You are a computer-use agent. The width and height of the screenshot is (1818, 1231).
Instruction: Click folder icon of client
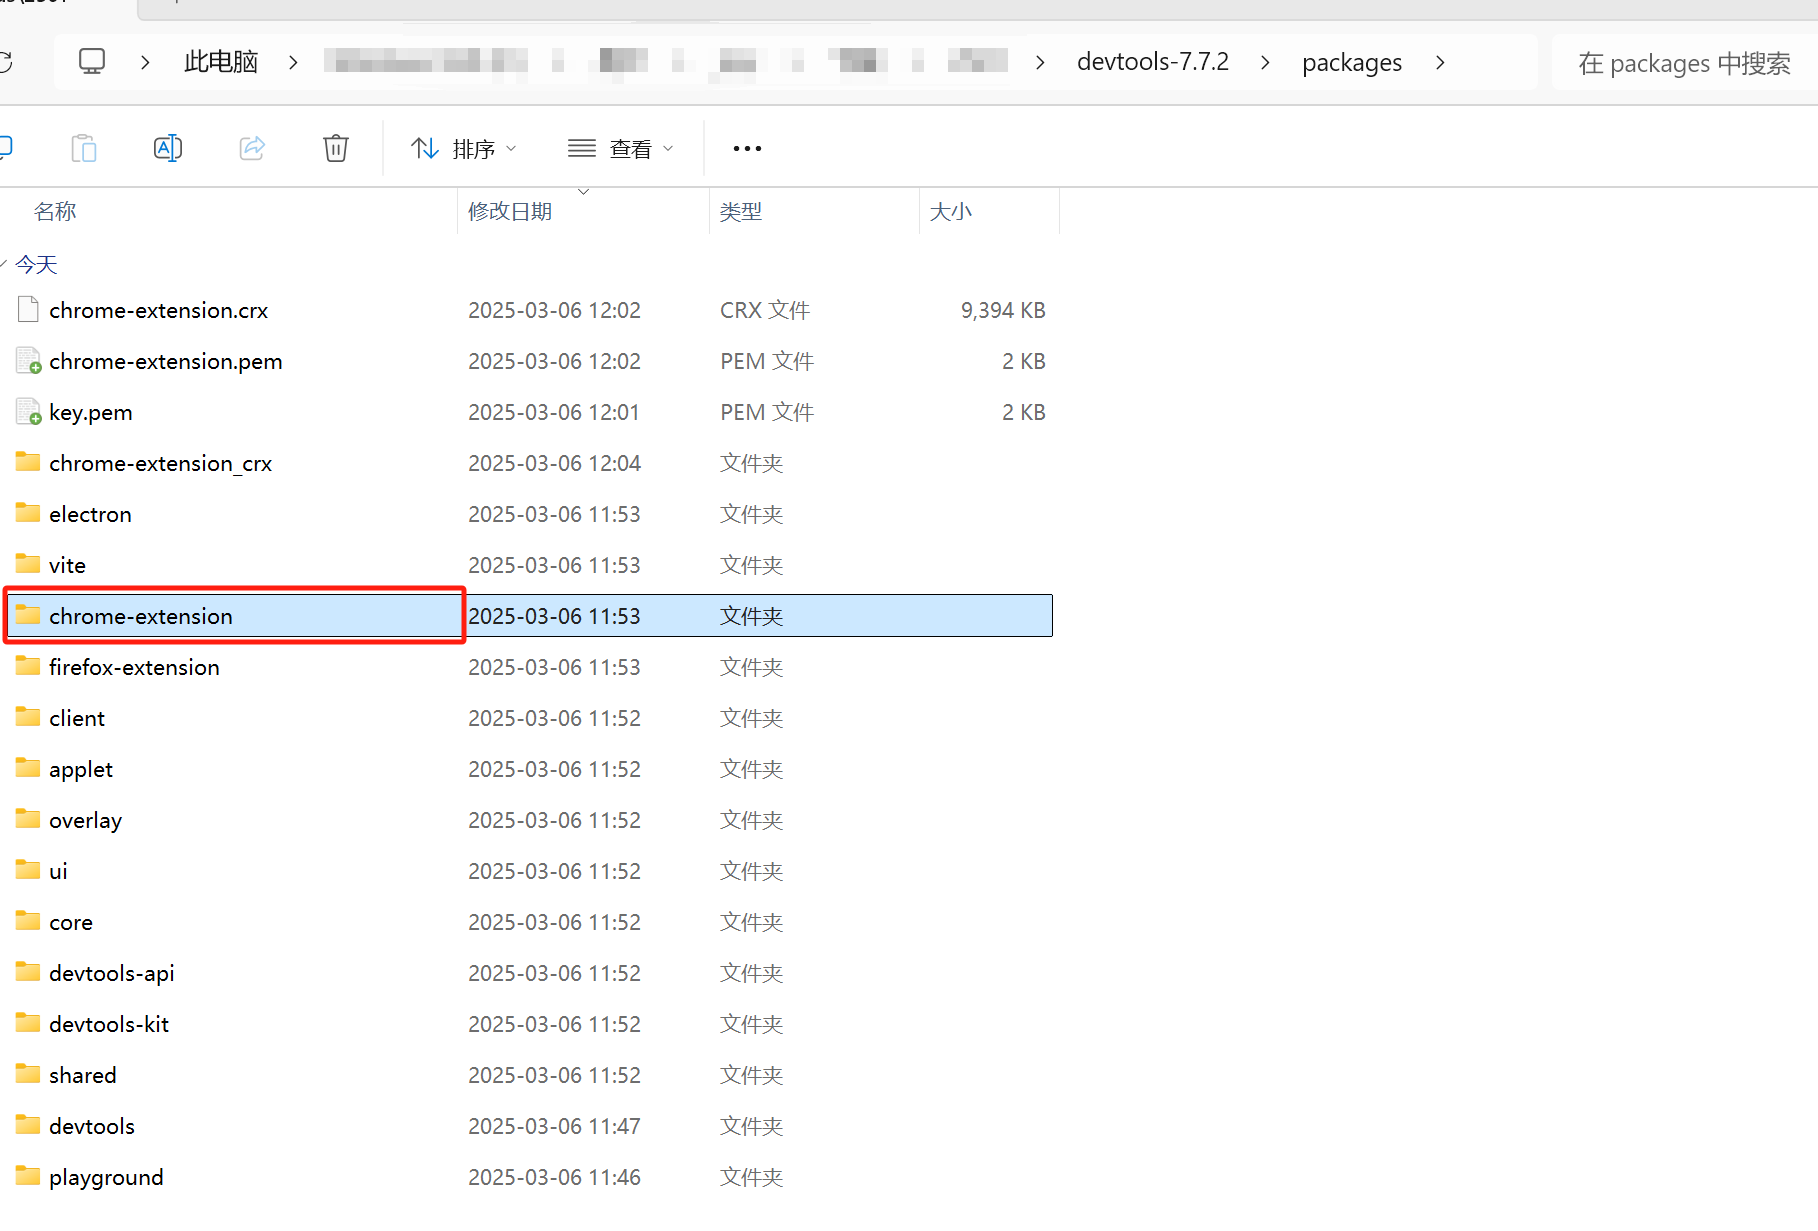pyautogui.click(x=28, y=716)
